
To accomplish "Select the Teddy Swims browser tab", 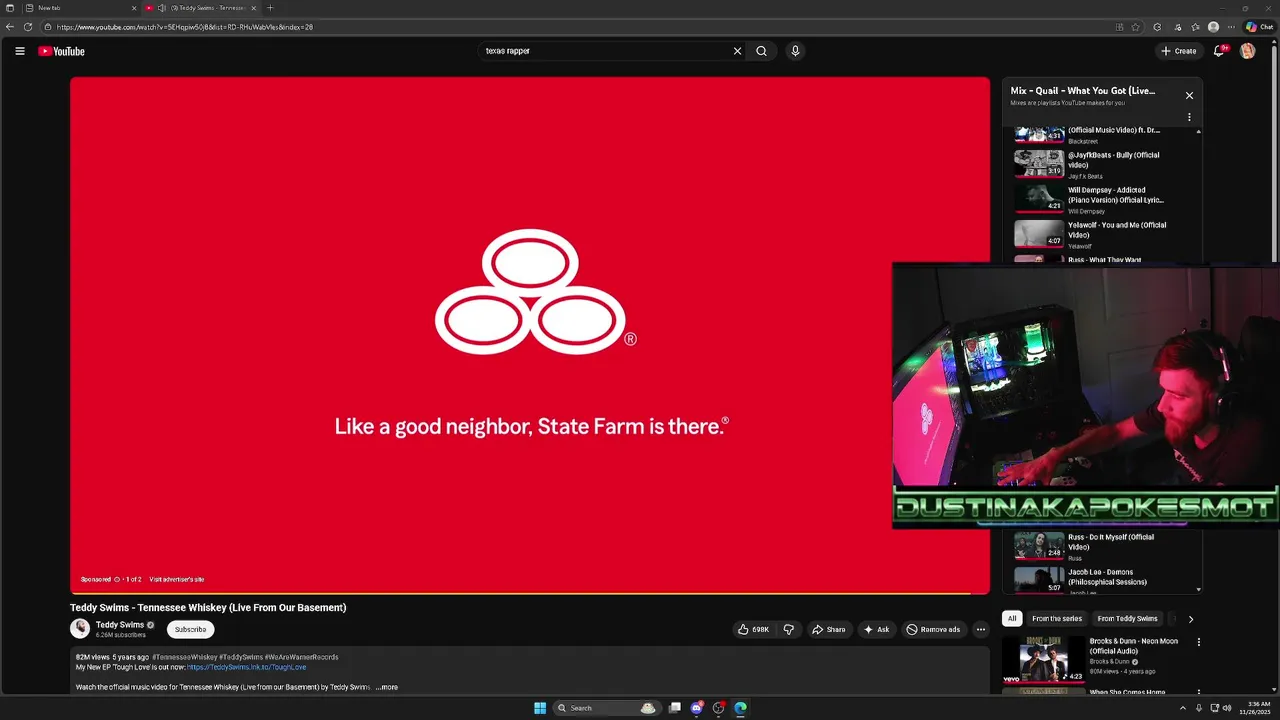I will coord(200,8).
